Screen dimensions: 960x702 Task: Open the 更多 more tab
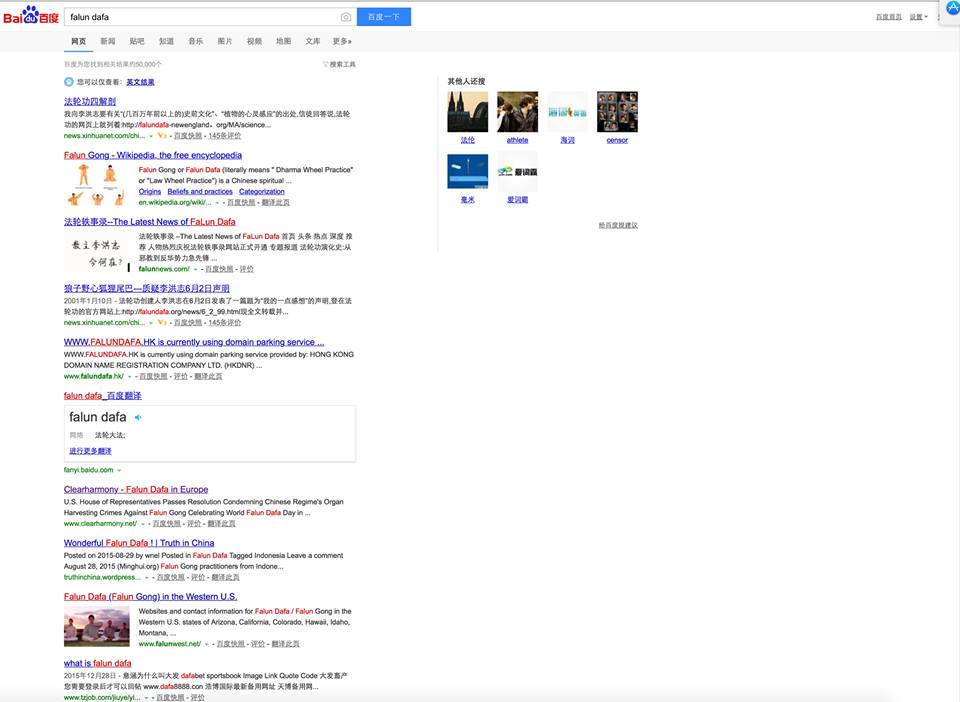342,42
